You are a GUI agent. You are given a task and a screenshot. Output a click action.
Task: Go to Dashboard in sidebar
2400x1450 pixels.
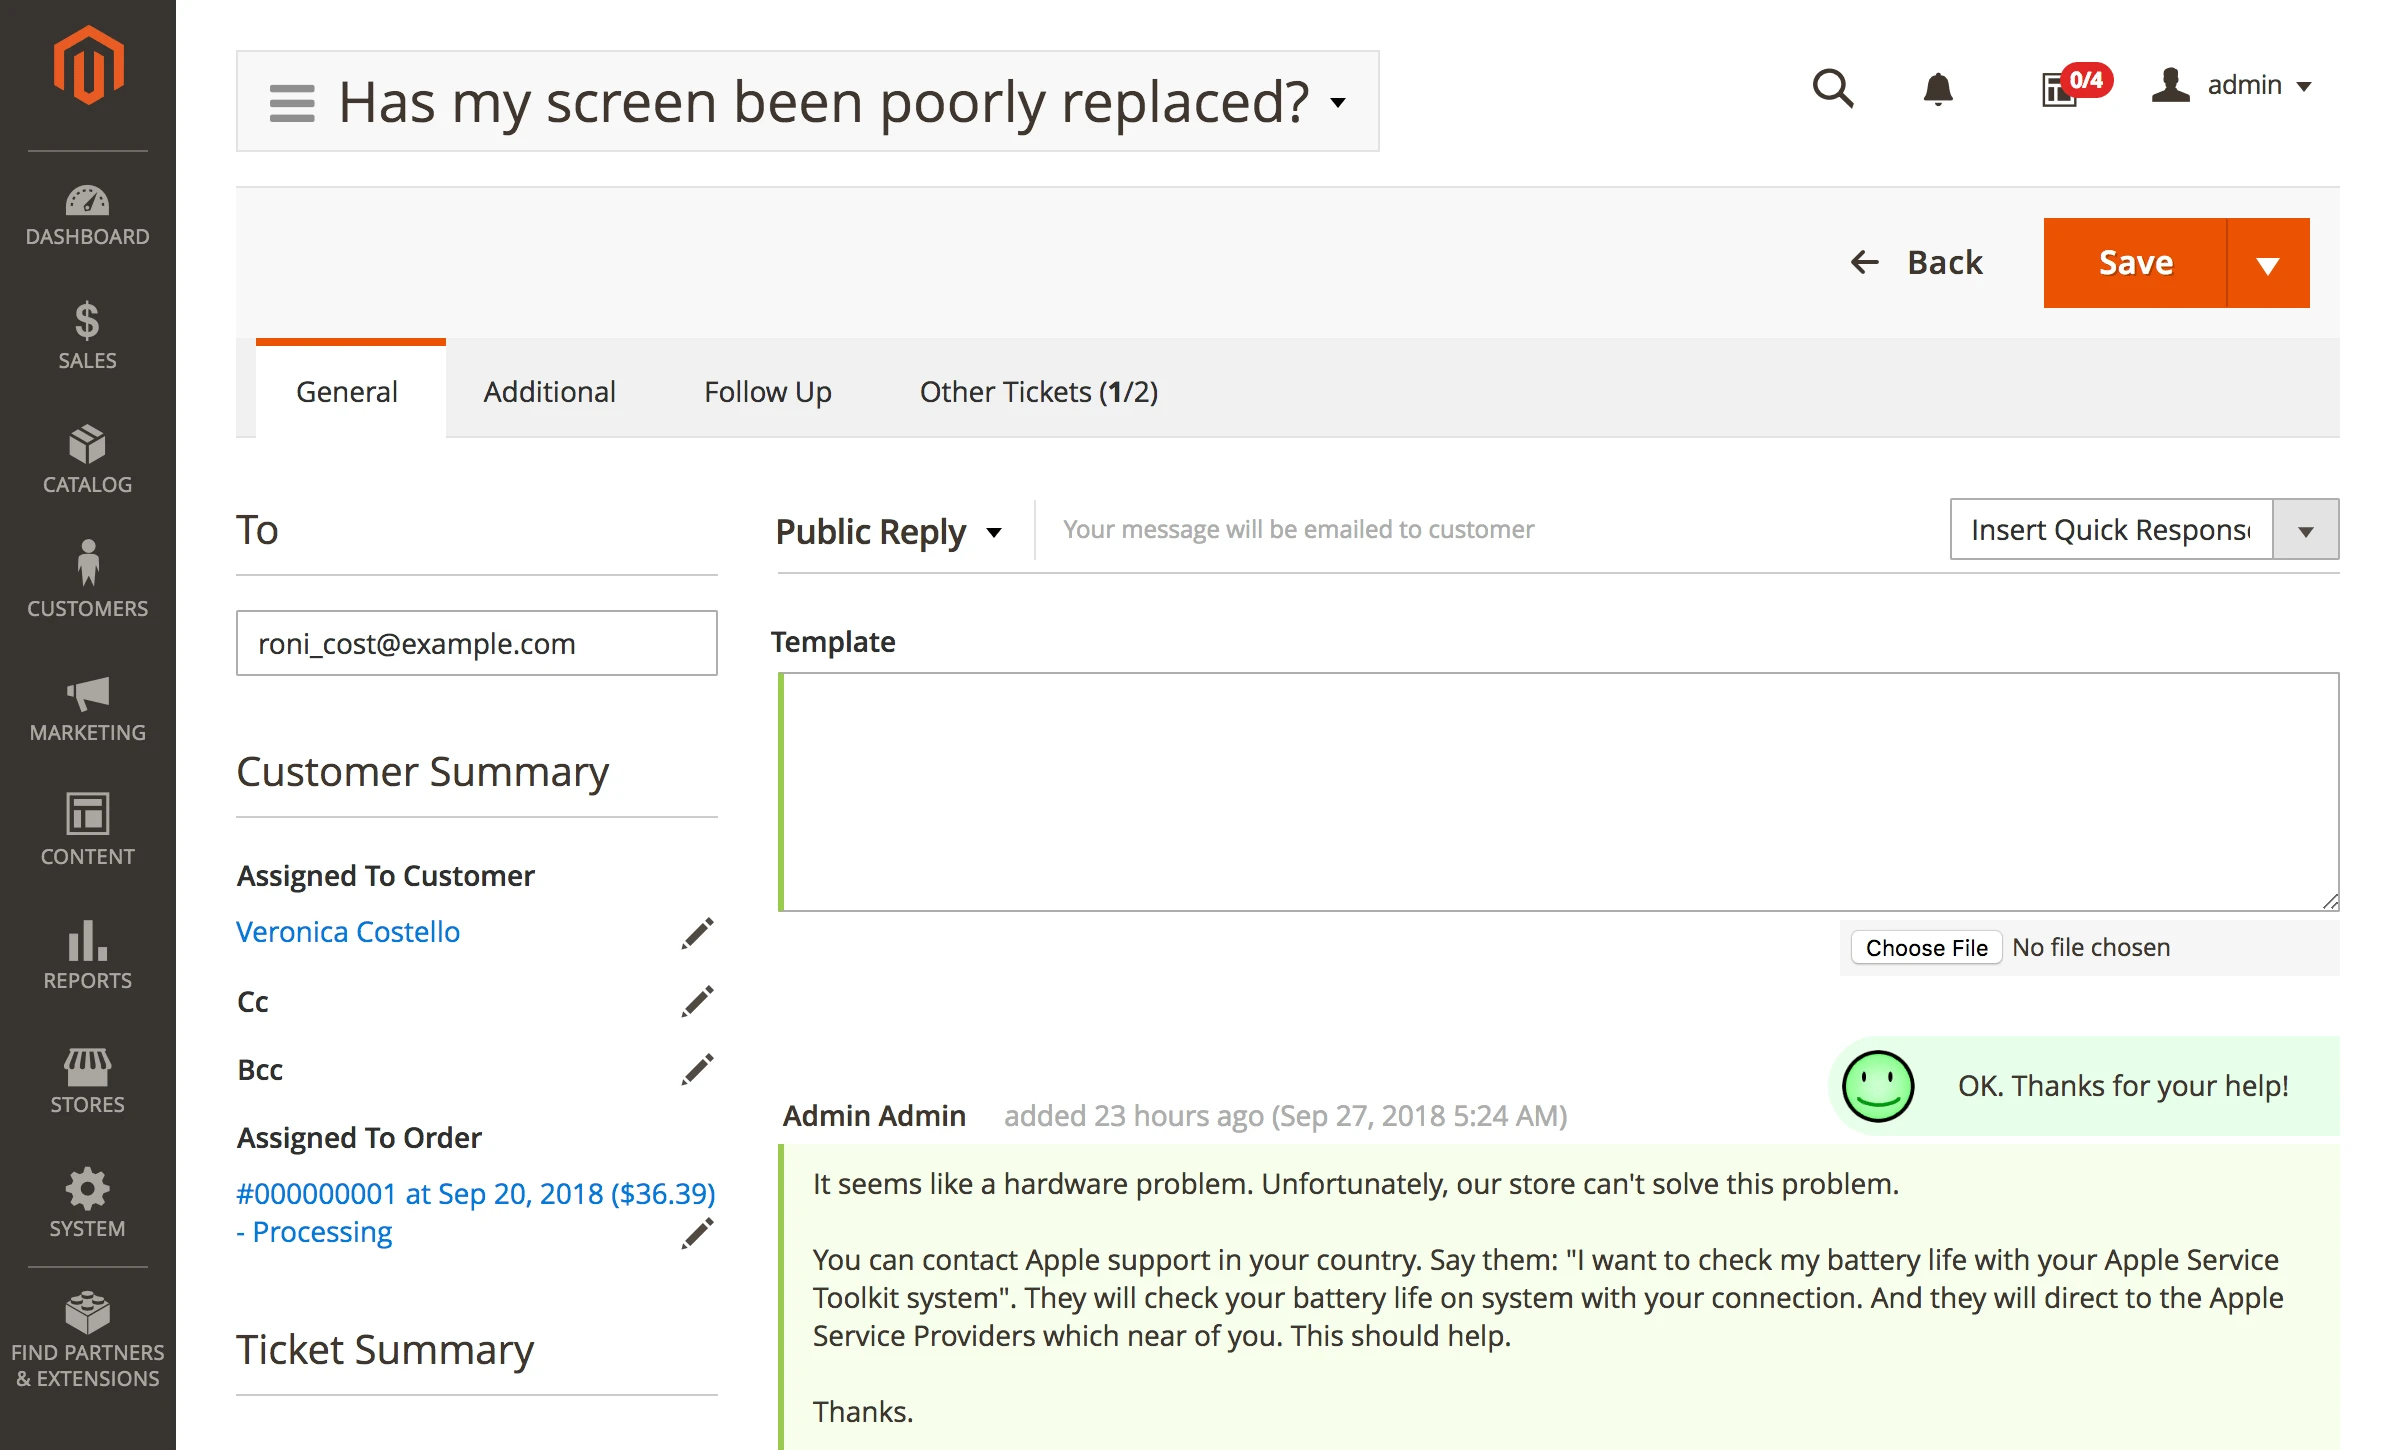point(87,215)
